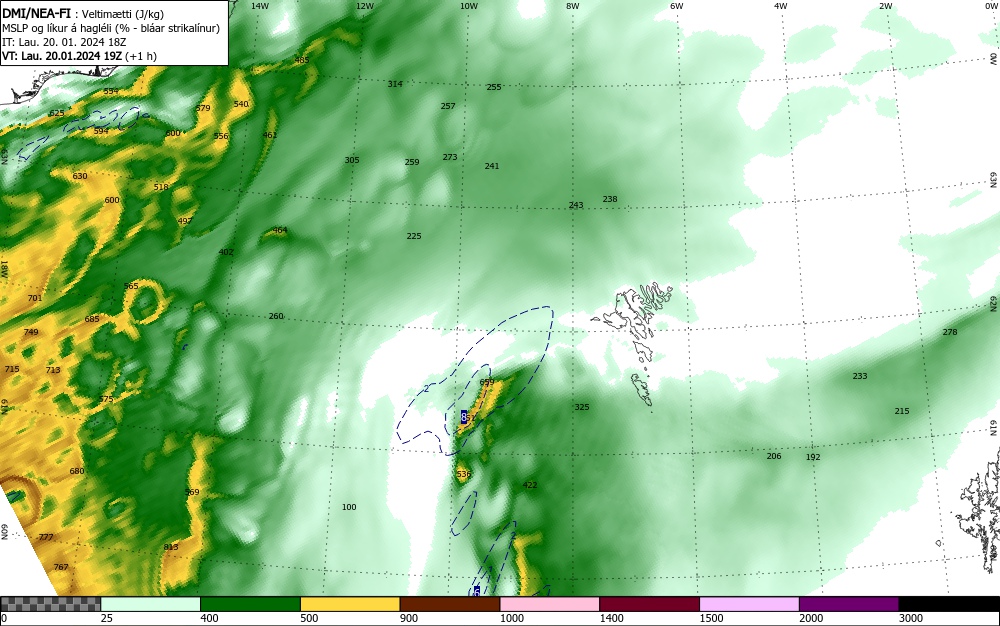This screenshot has height=626, width=1000.
Task: Click the '8W' longitude label
Action: (x=573, y=6)
